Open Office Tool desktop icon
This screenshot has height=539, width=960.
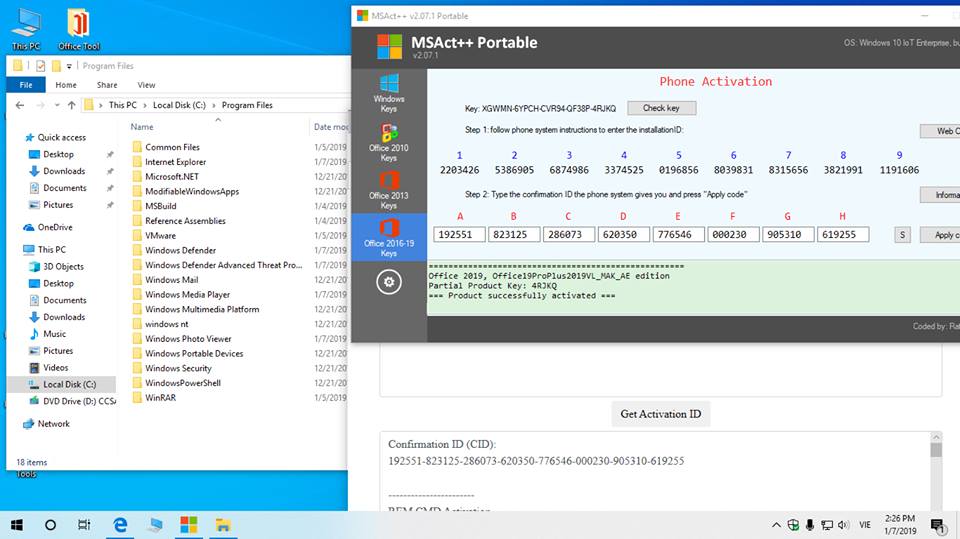(78, 29)
